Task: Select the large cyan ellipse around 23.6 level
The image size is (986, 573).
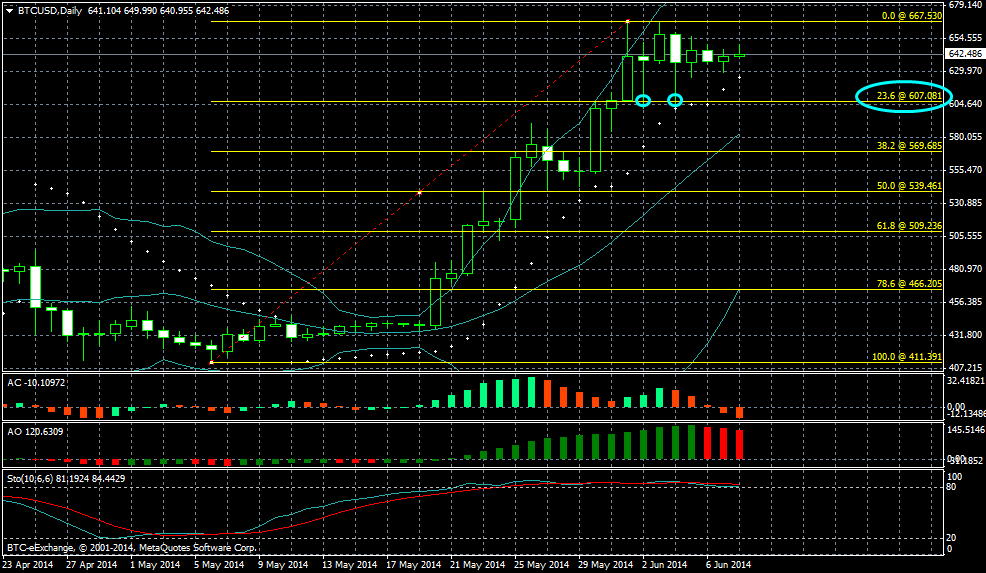Action: click(x=900, y=96)
